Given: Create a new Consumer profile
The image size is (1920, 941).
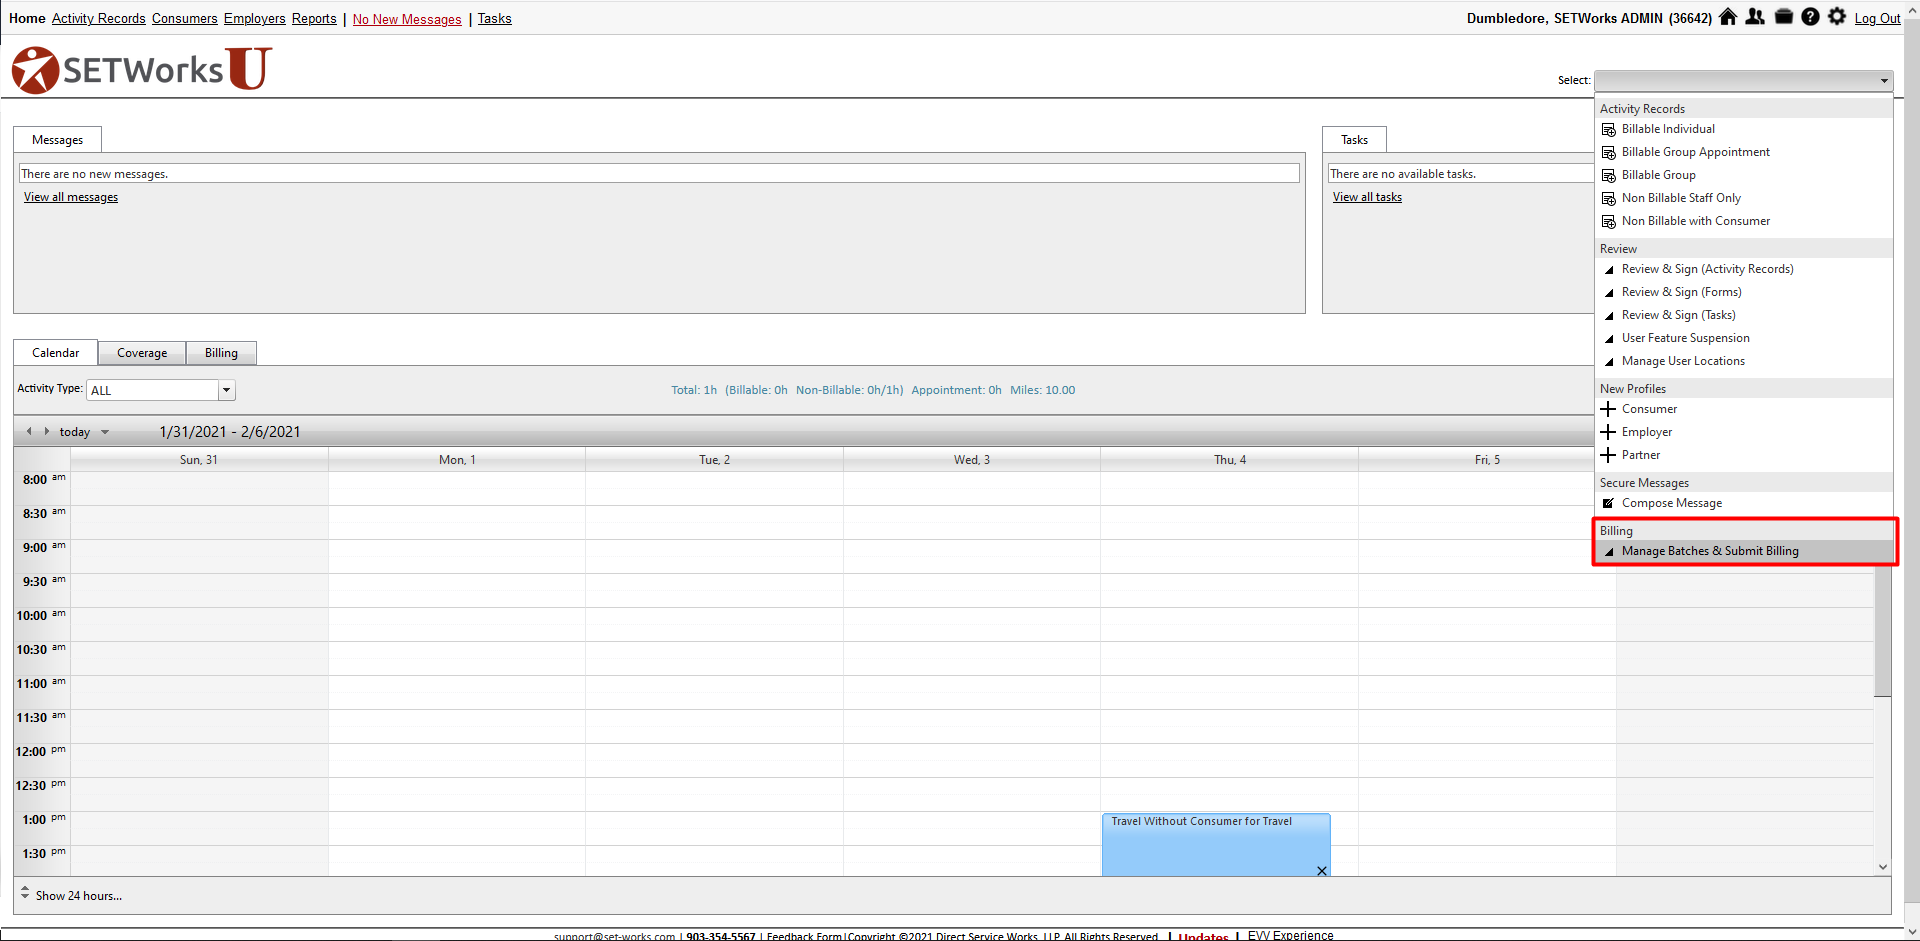Looking at the screenshot, I should tap(1649, 409).
